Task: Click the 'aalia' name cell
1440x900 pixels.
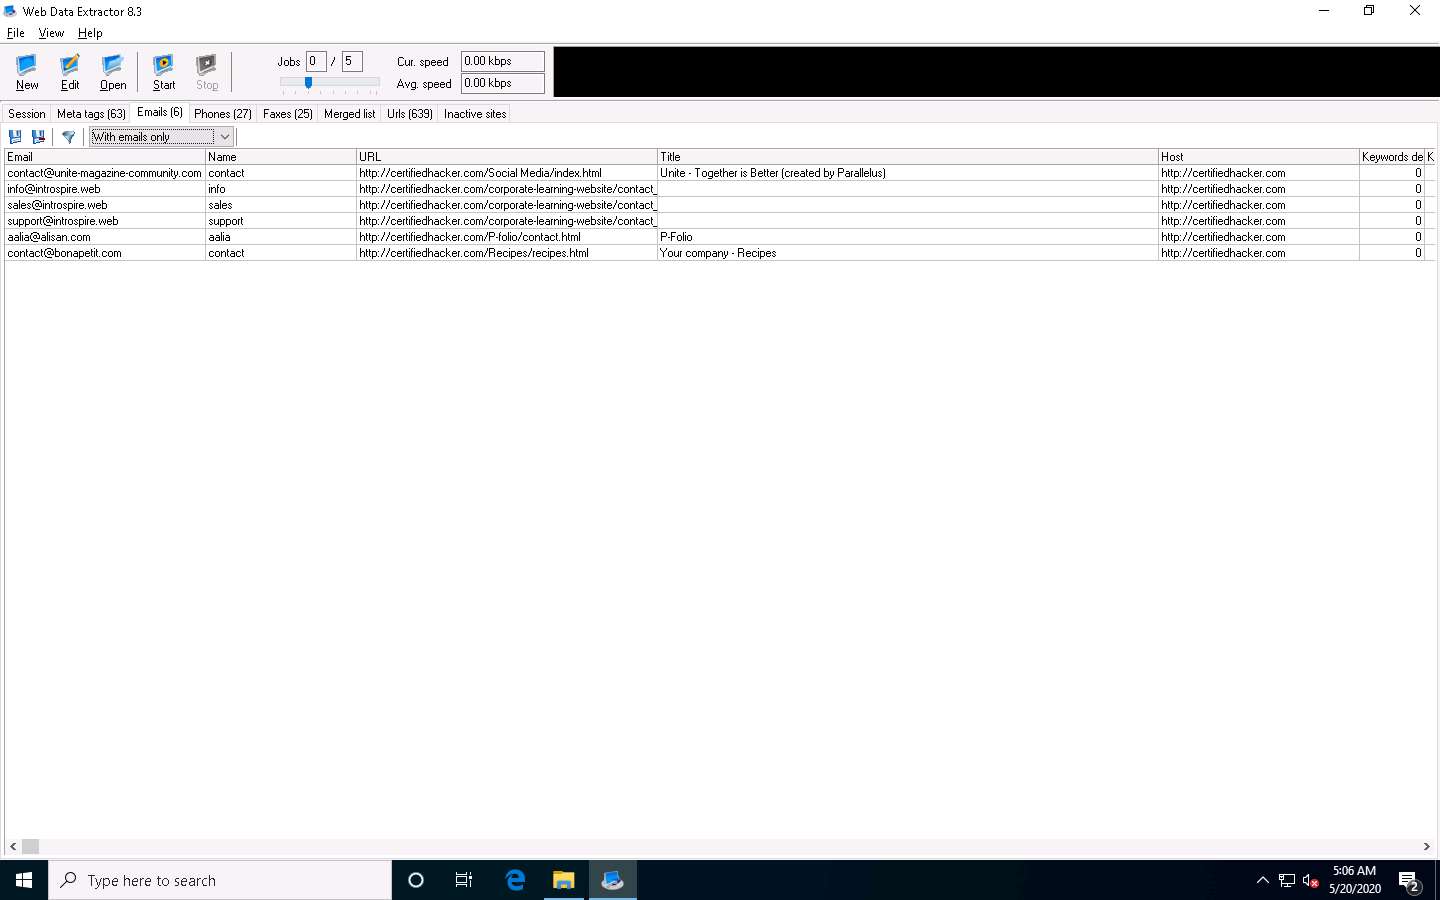Action: 281,237
